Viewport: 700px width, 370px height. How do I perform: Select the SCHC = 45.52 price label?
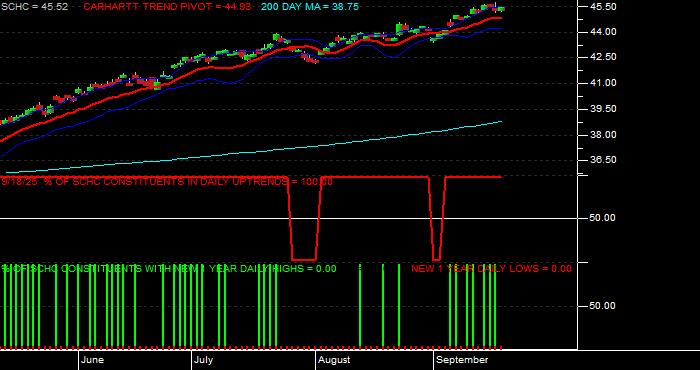click(35, 7)
